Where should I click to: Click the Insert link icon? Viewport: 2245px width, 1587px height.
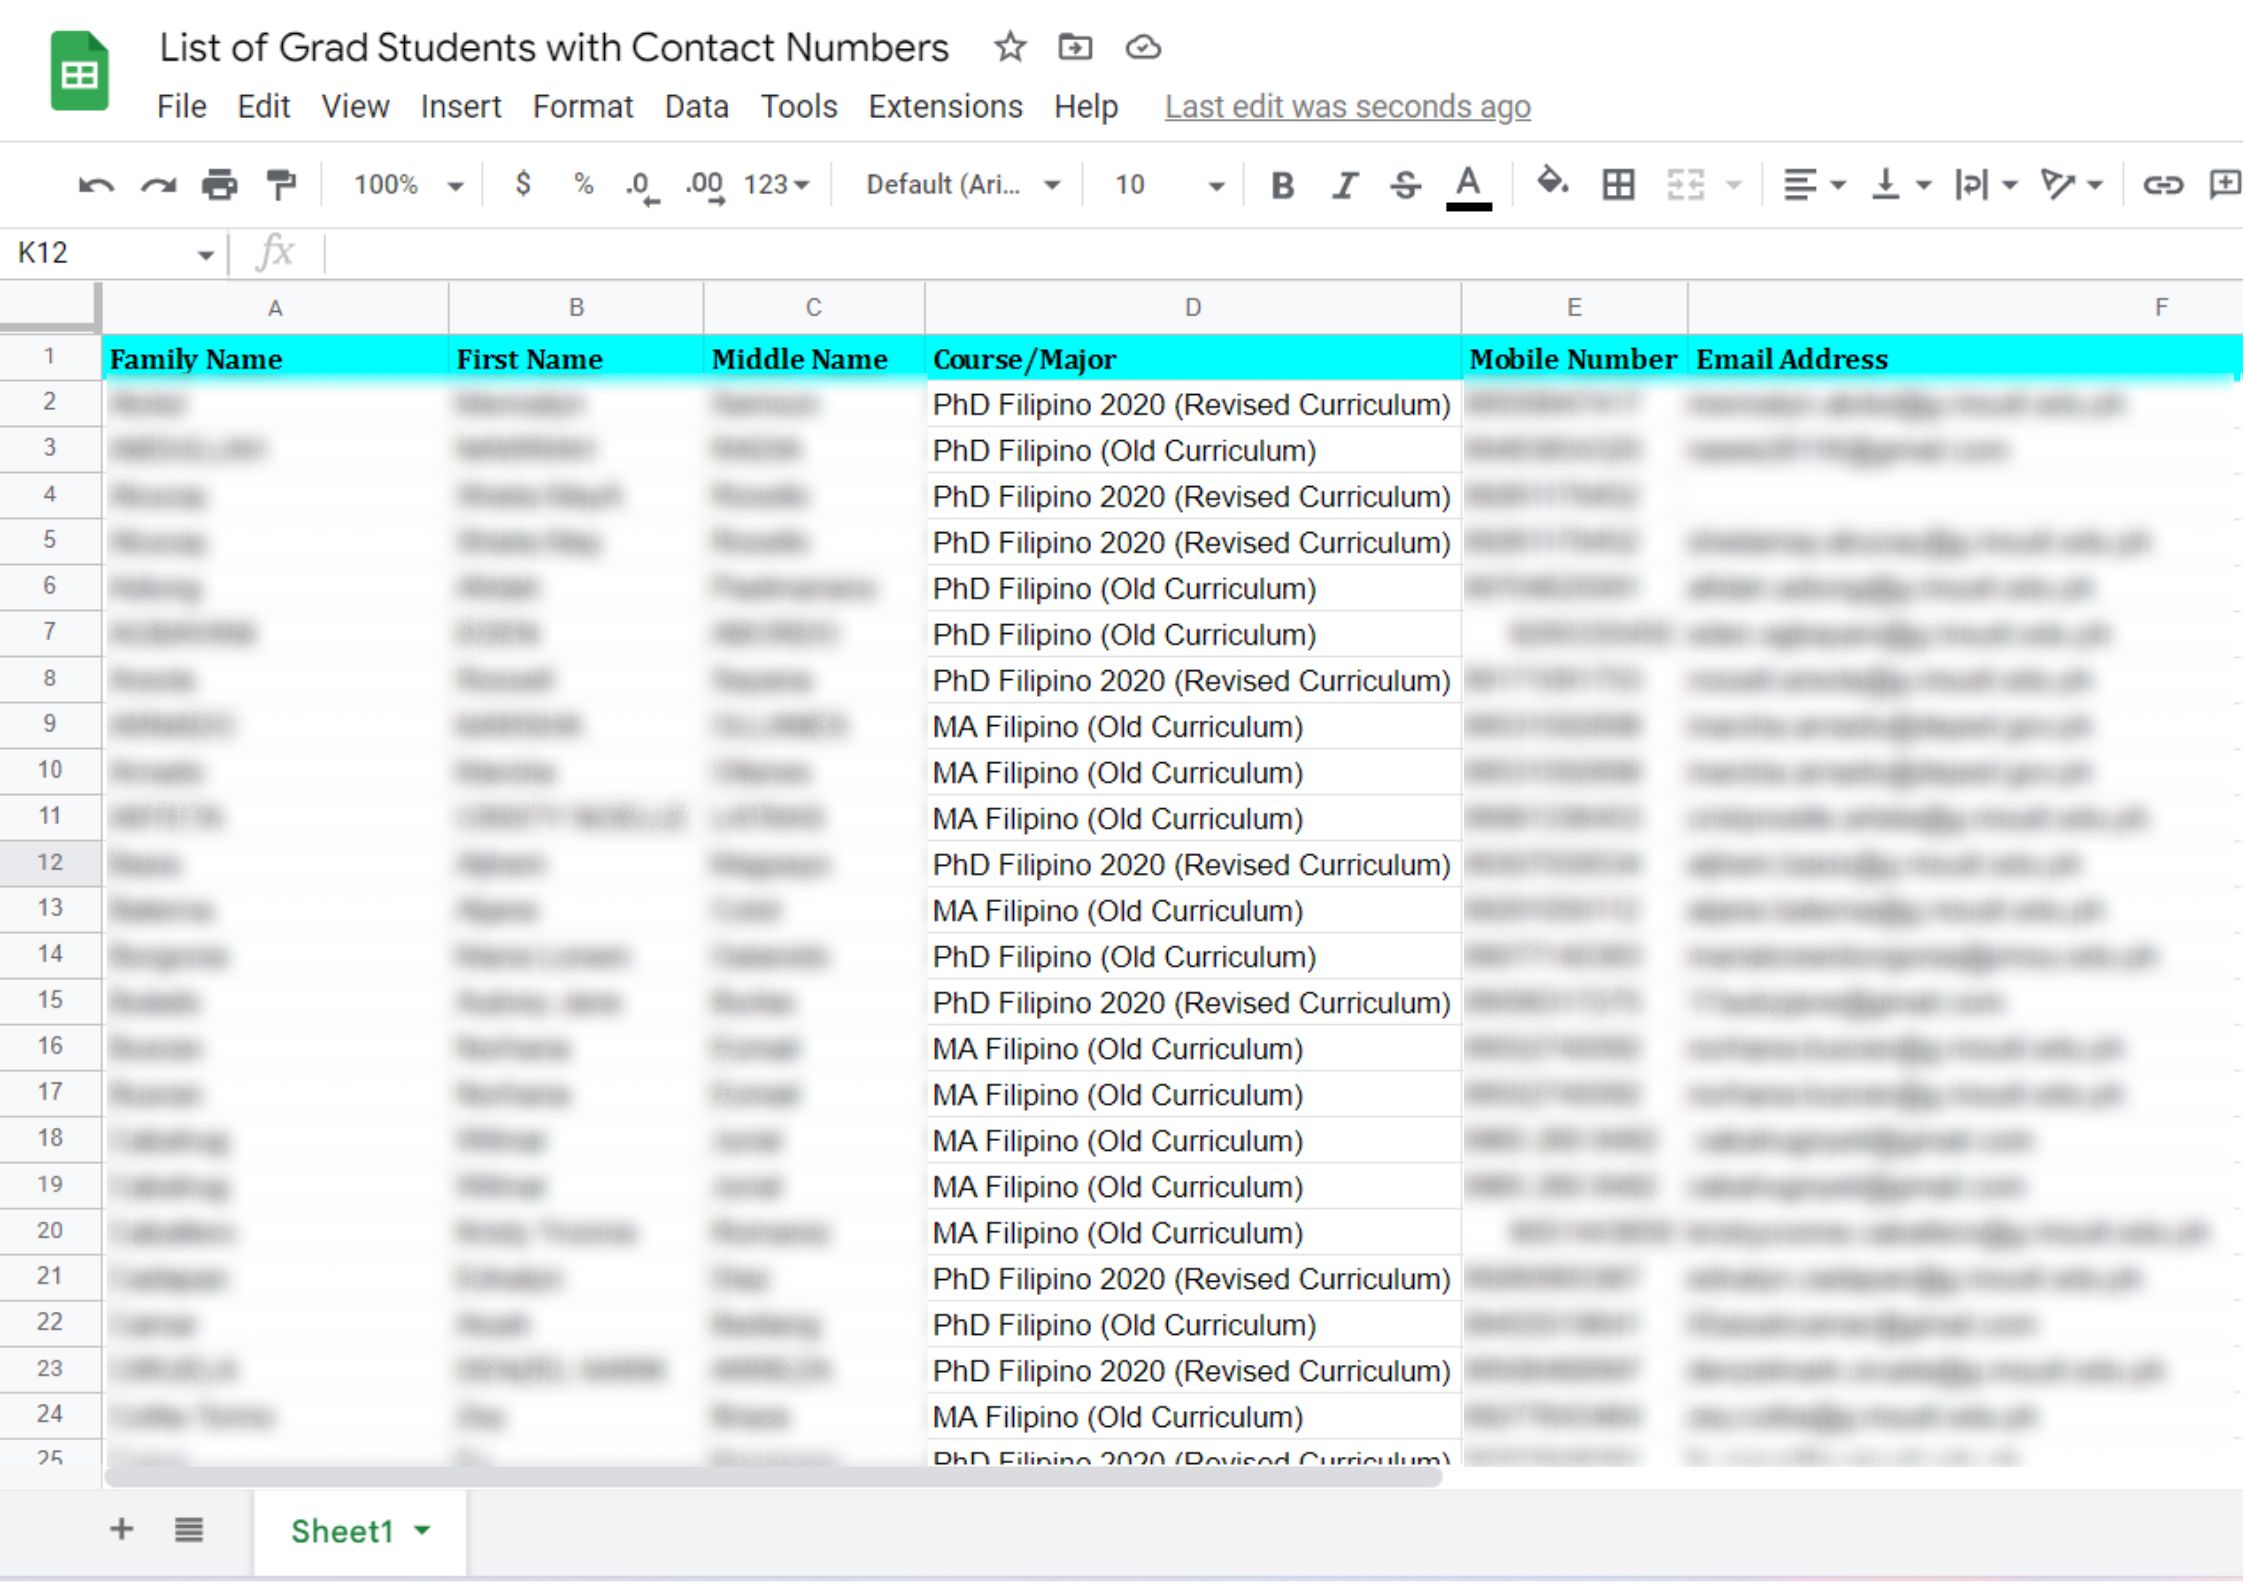click(x=2162, y=185)
